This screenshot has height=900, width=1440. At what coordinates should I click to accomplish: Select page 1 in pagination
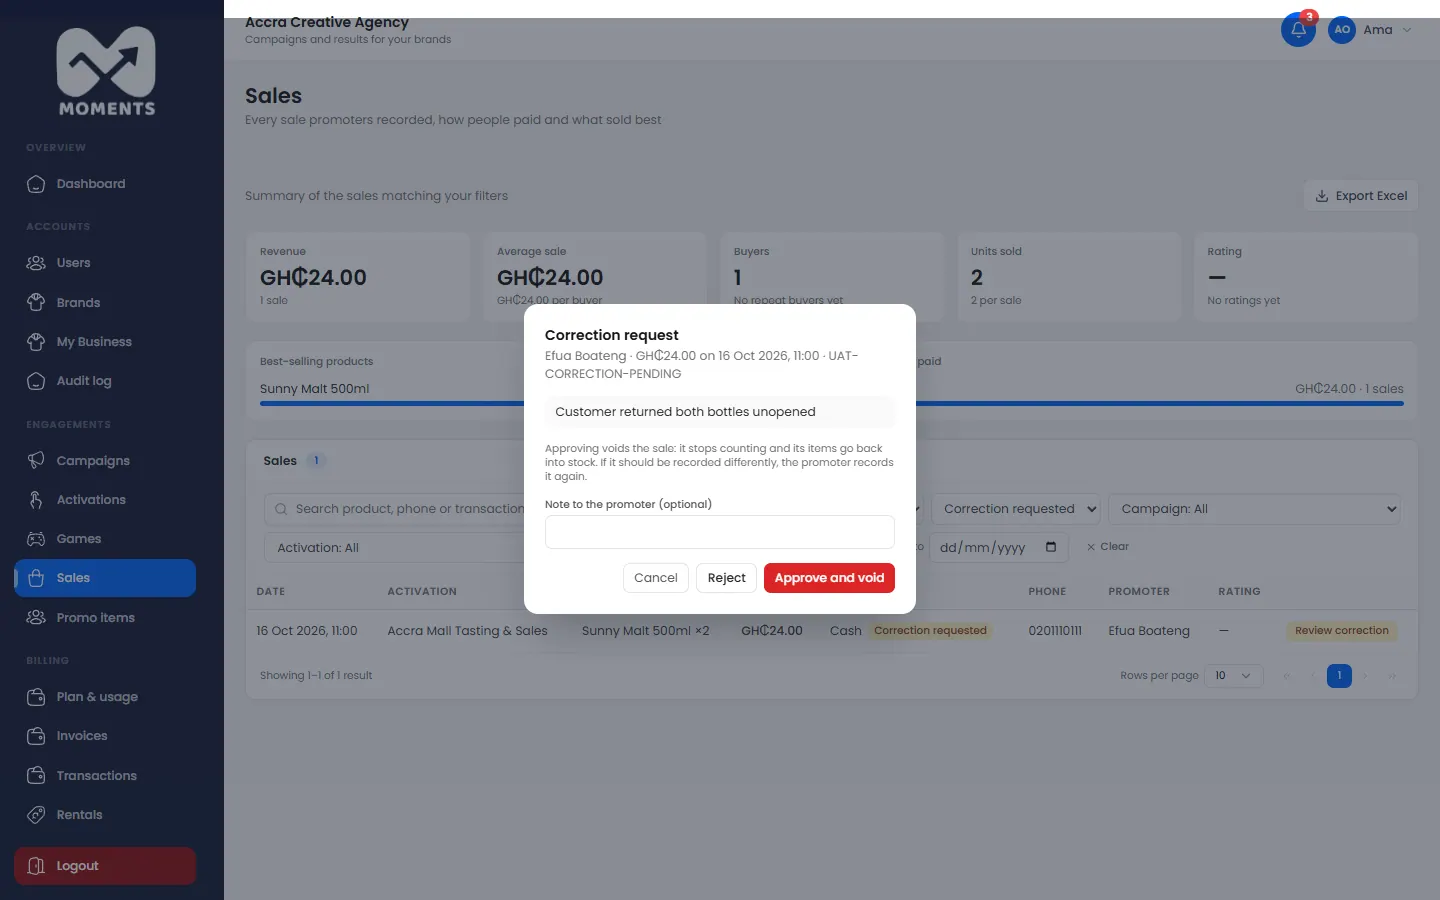click(x=1339, y=676)
